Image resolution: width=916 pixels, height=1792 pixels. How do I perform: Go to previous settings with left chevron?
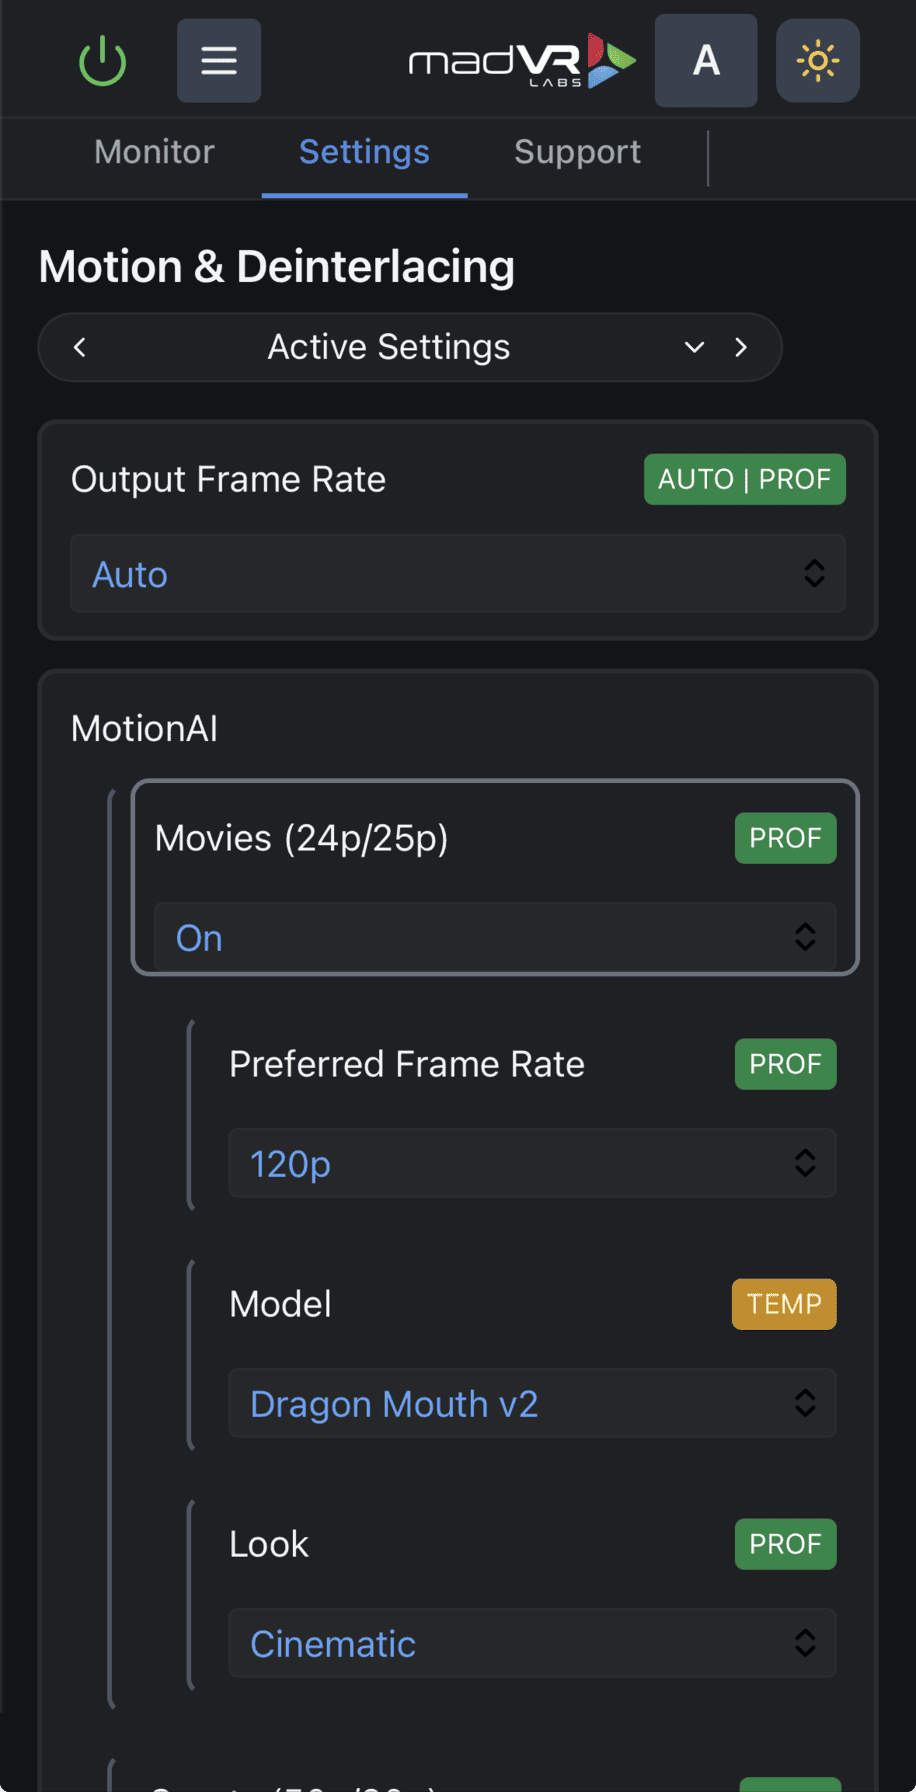(80, 347)
